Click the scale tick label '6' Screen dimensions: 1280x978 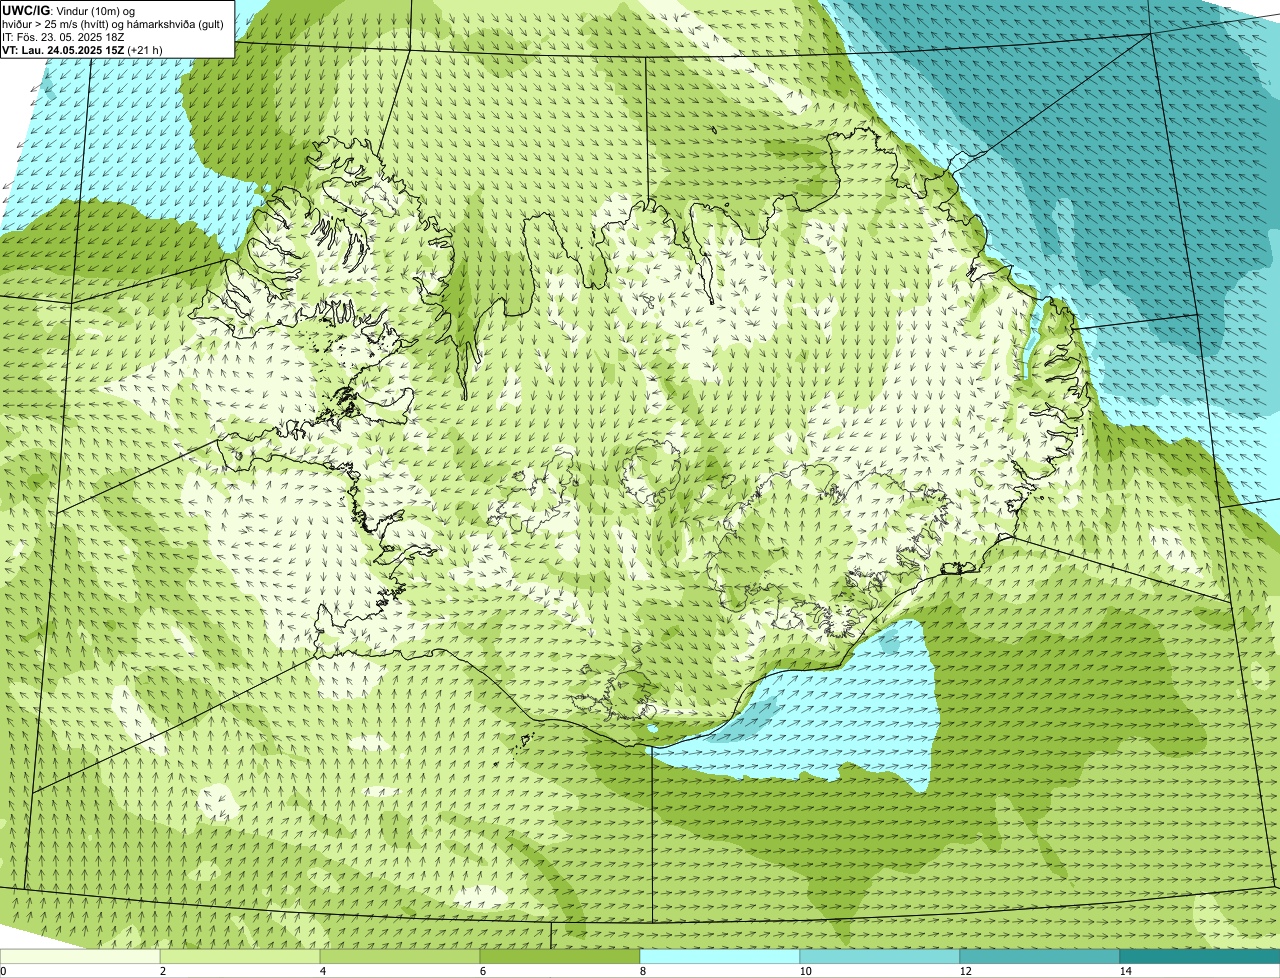(x=482, y=971)
